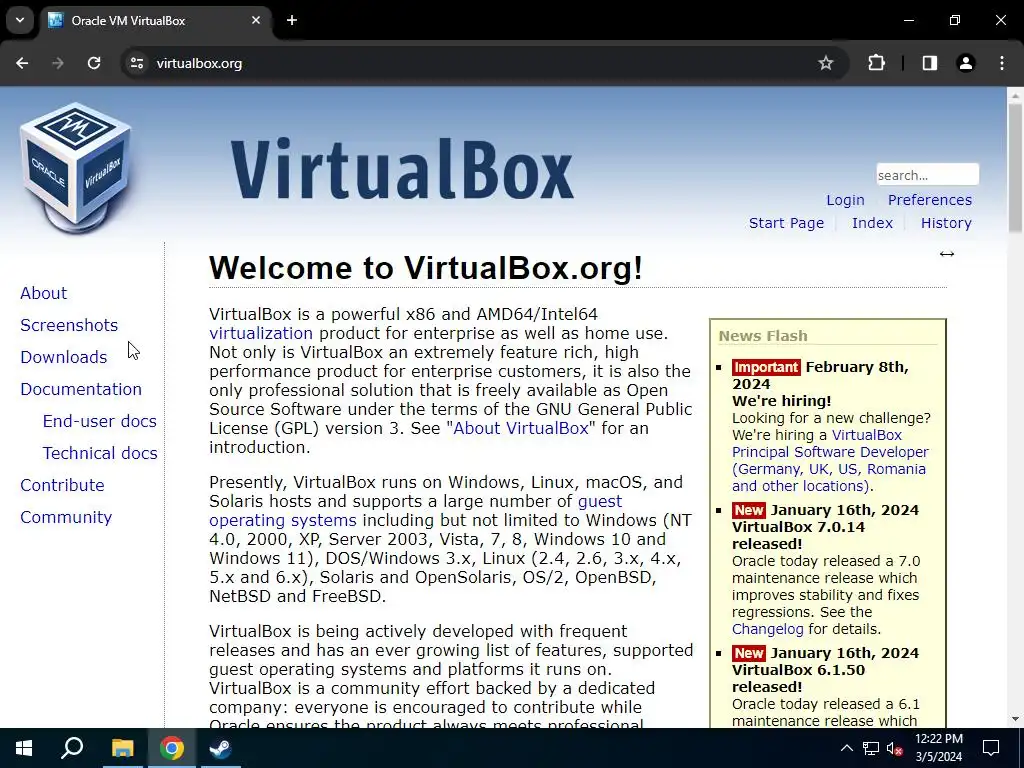The height and width of the screenshot is (768, 1024).
Task: Open Steam from the taskbar
Action: point(220,748)
